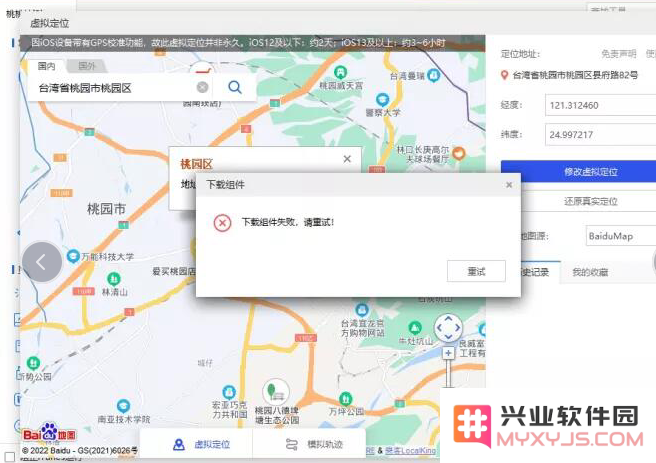Click the 桃园八德埤塘生态公园 marker

[x=276, y=392]
